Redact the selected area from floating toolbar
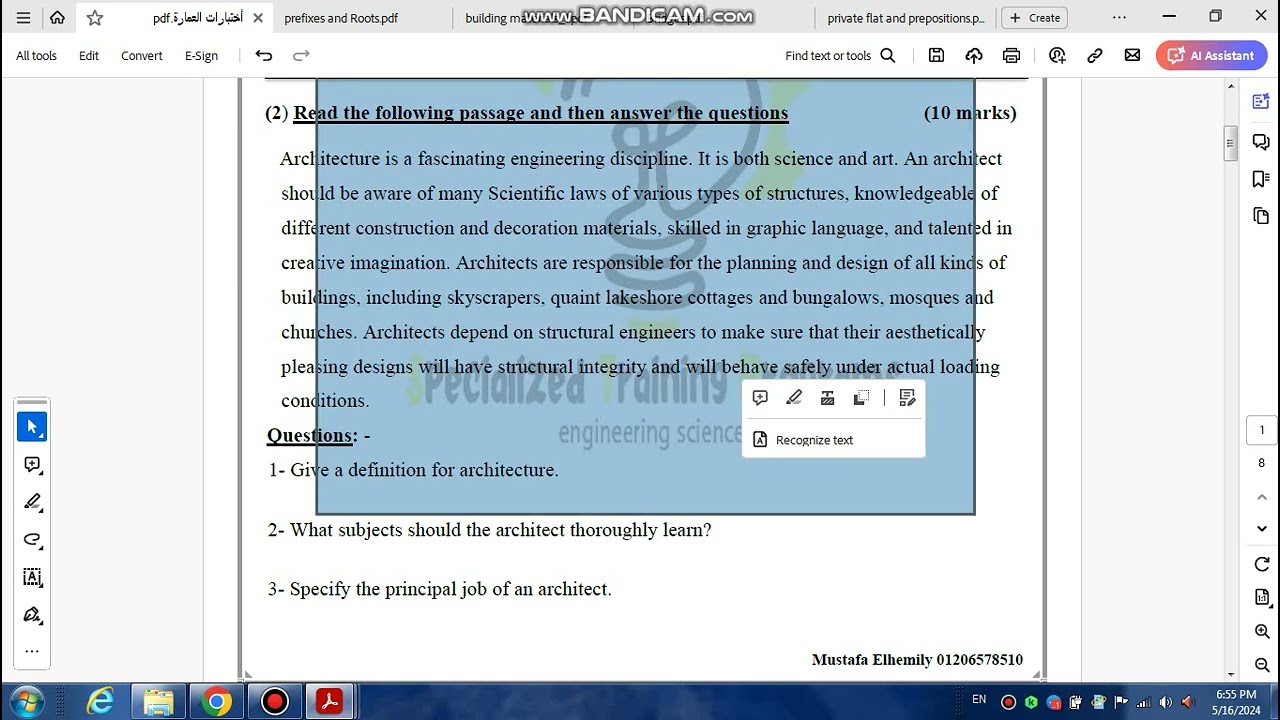 pyautogui.click(x=827, y=398)
